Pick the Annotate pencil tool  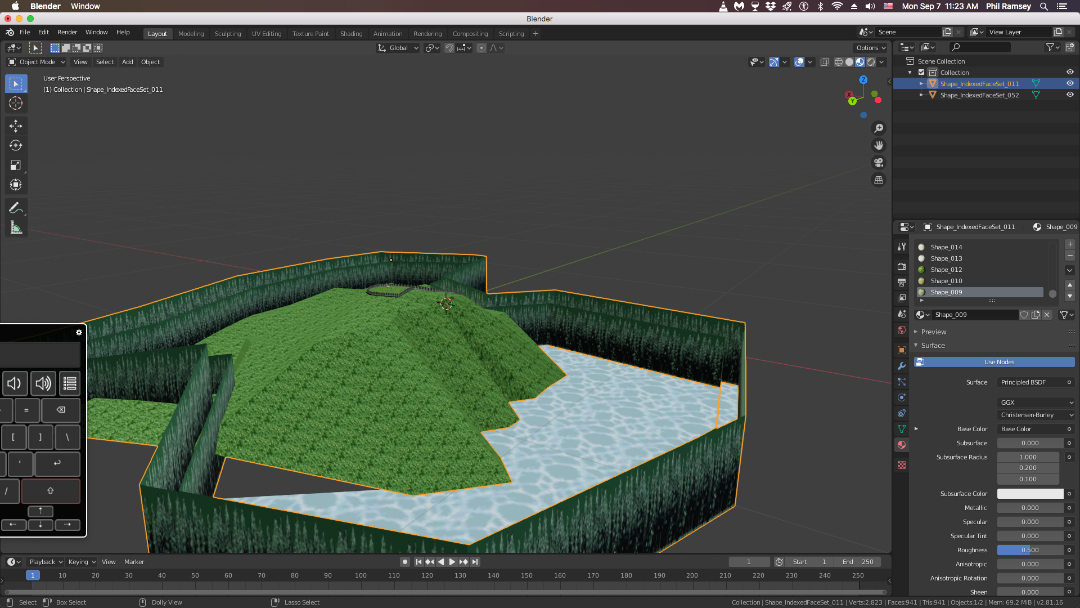(15, 208)
